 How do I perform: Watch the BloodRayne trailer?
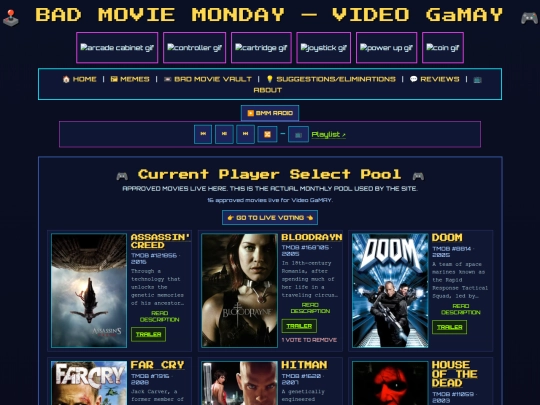[299, 326]
